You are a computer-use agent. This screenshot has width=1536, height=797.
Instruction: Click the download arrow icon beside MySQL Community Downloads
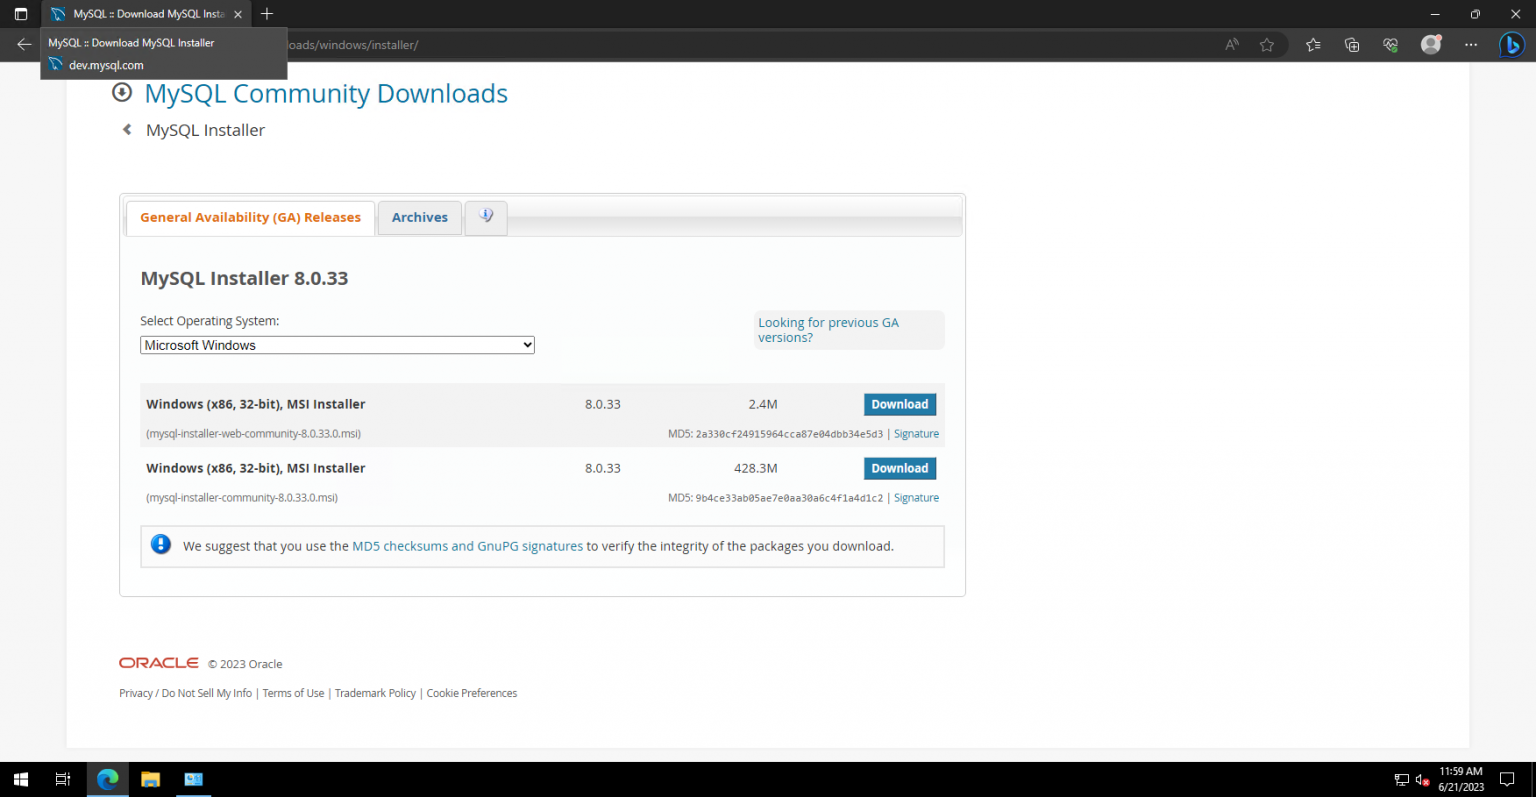click(x=121, y=92)
